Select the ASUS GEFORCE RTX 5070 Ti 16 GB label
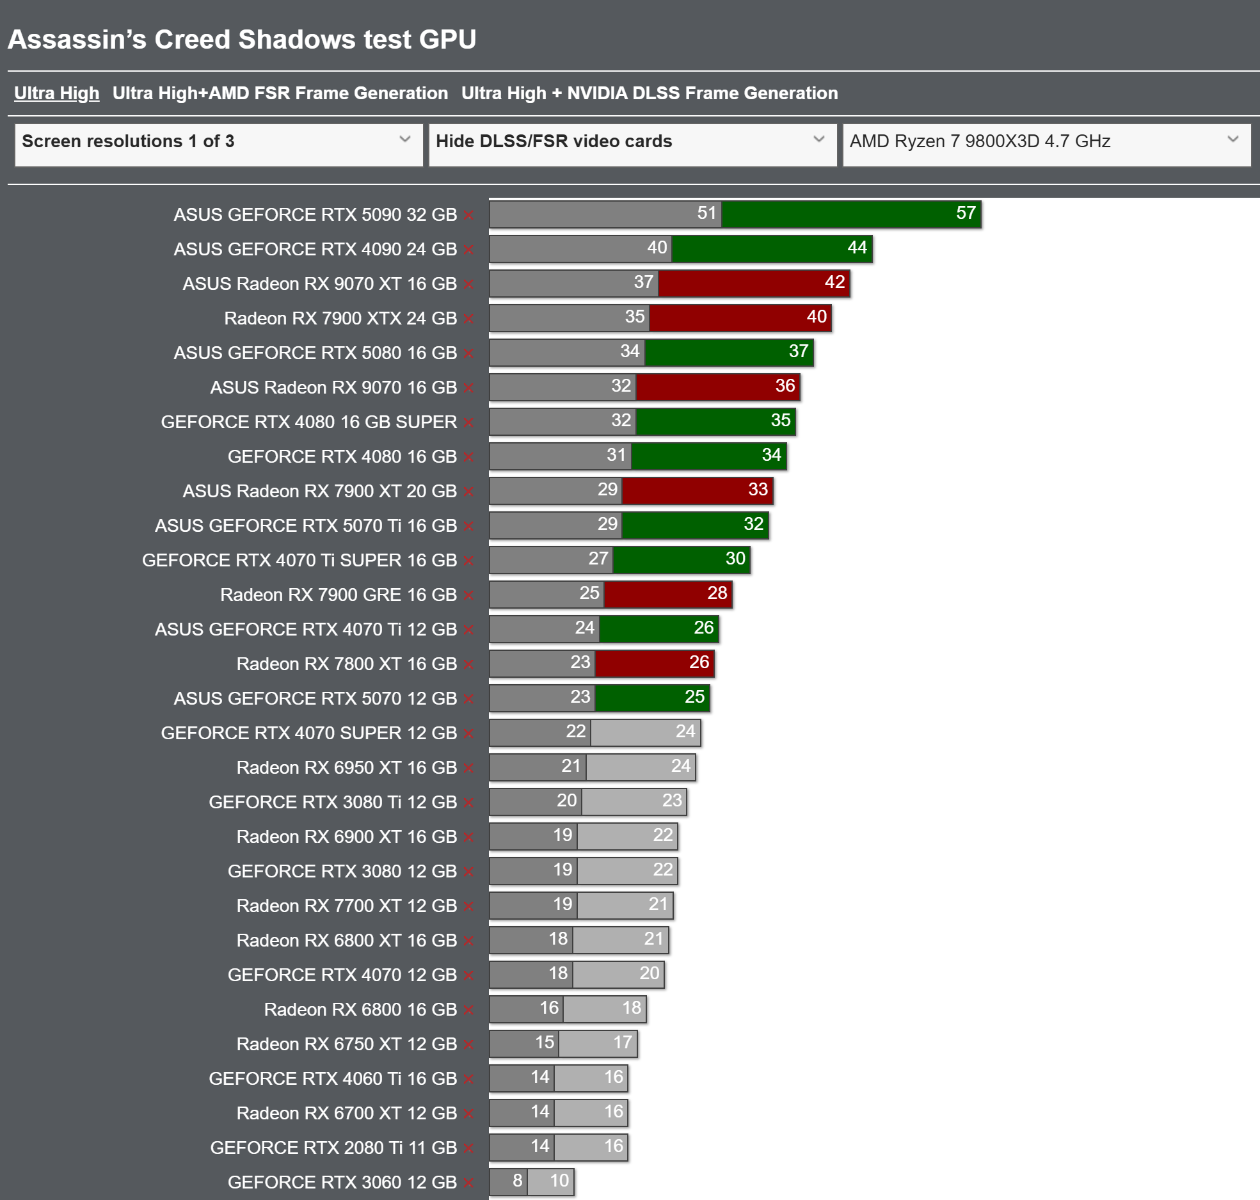 [x=306, y=526]
